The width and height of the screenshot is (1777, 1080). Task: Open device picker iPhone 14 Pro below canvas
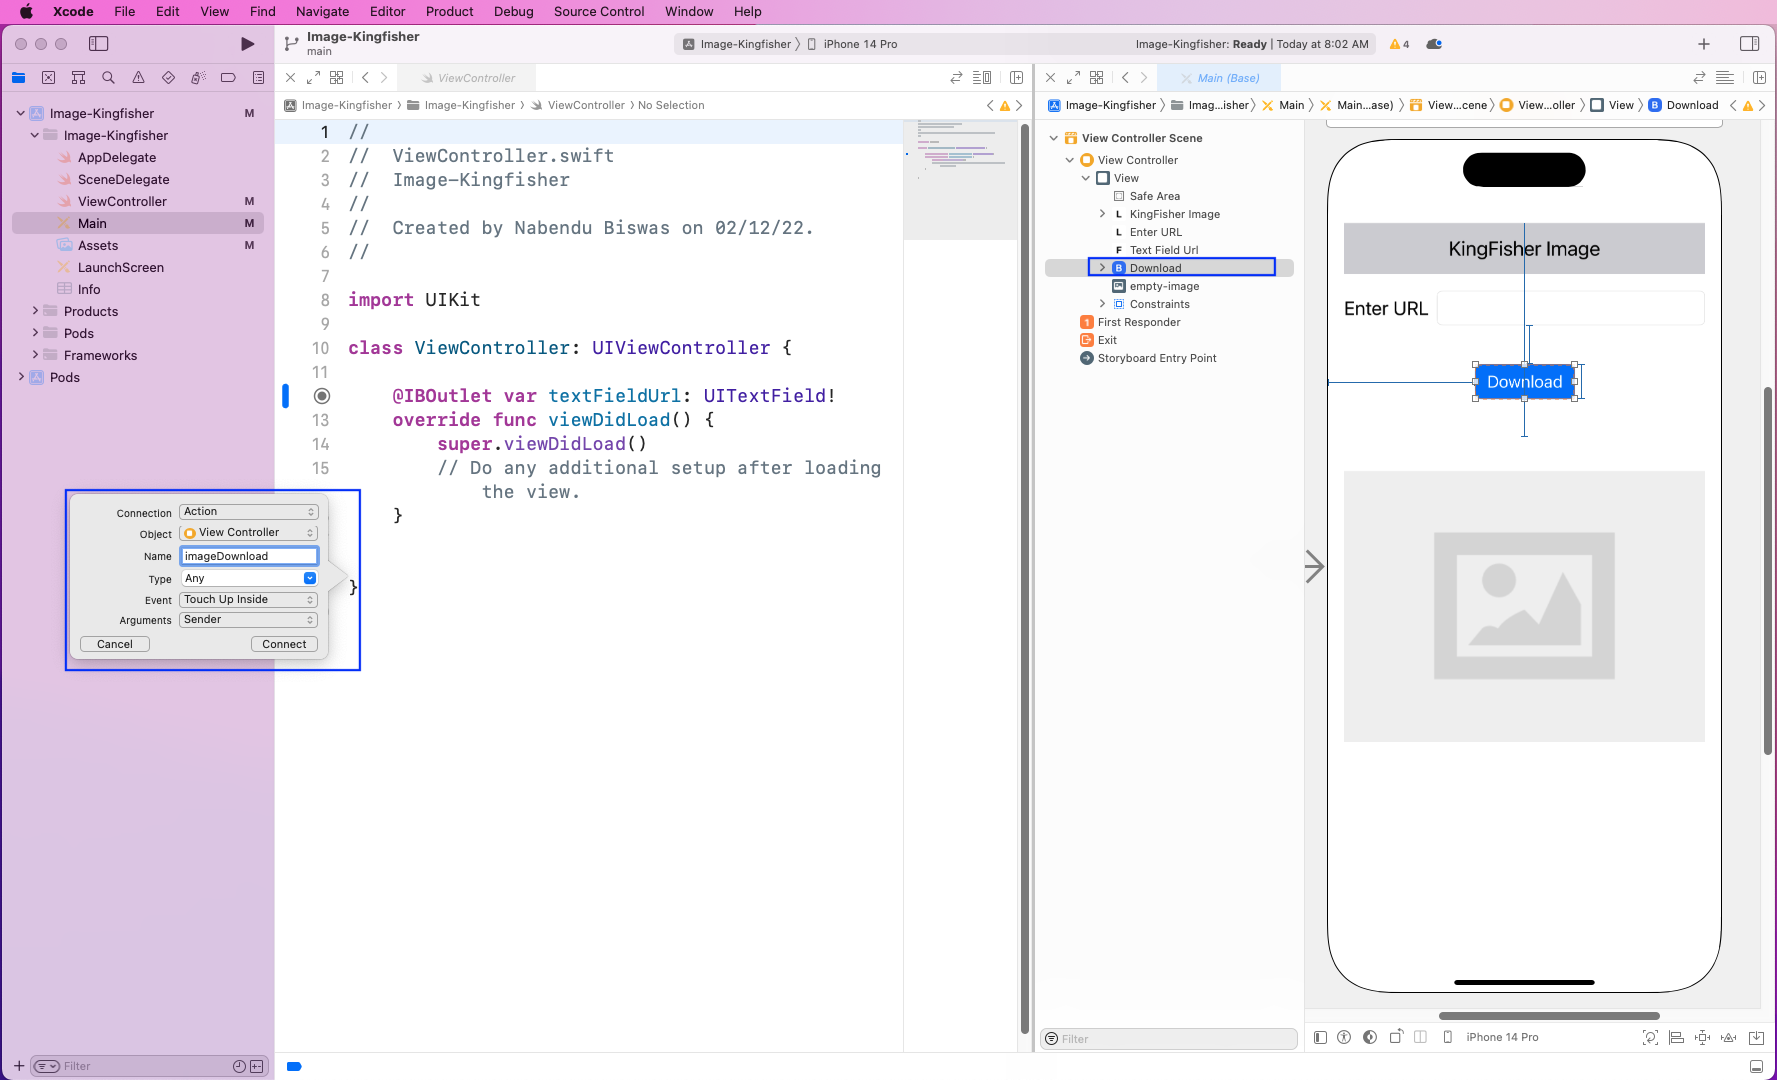coord(1491,1038)
